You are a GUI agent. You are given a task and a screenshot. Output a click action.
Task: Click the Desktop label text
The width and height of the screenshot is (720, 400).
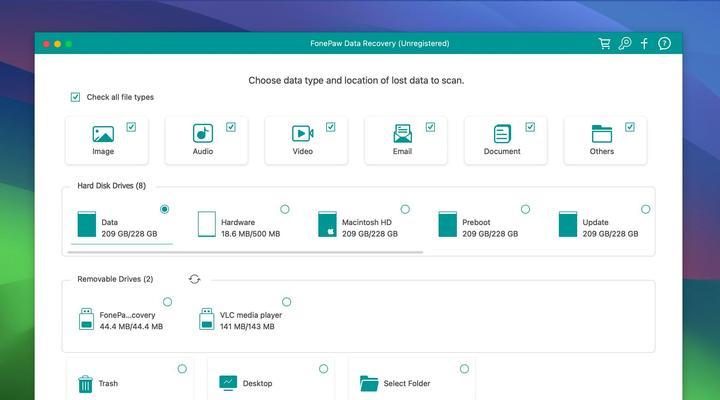257,383
